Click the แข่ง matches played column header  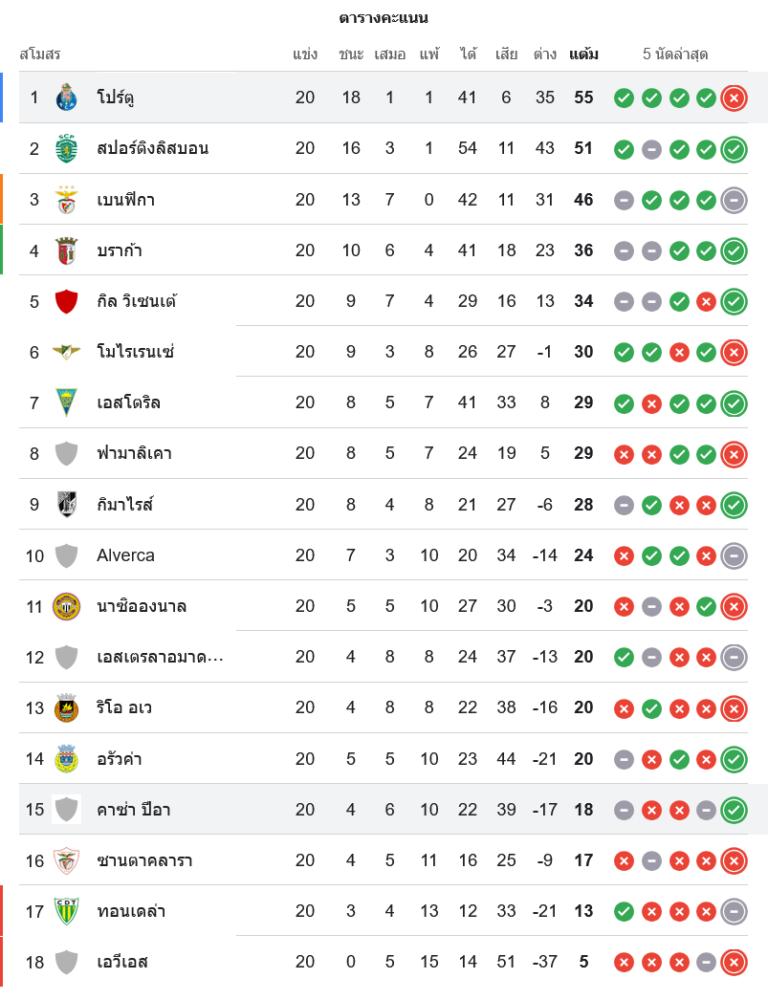coord(305,54)
